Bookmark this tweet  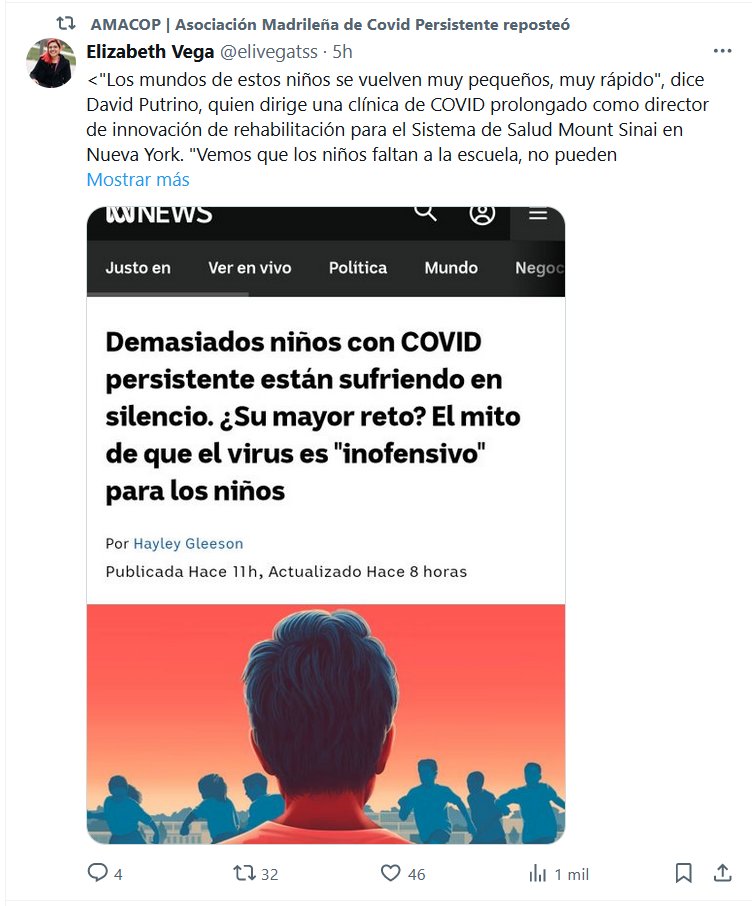click(684, 872)
